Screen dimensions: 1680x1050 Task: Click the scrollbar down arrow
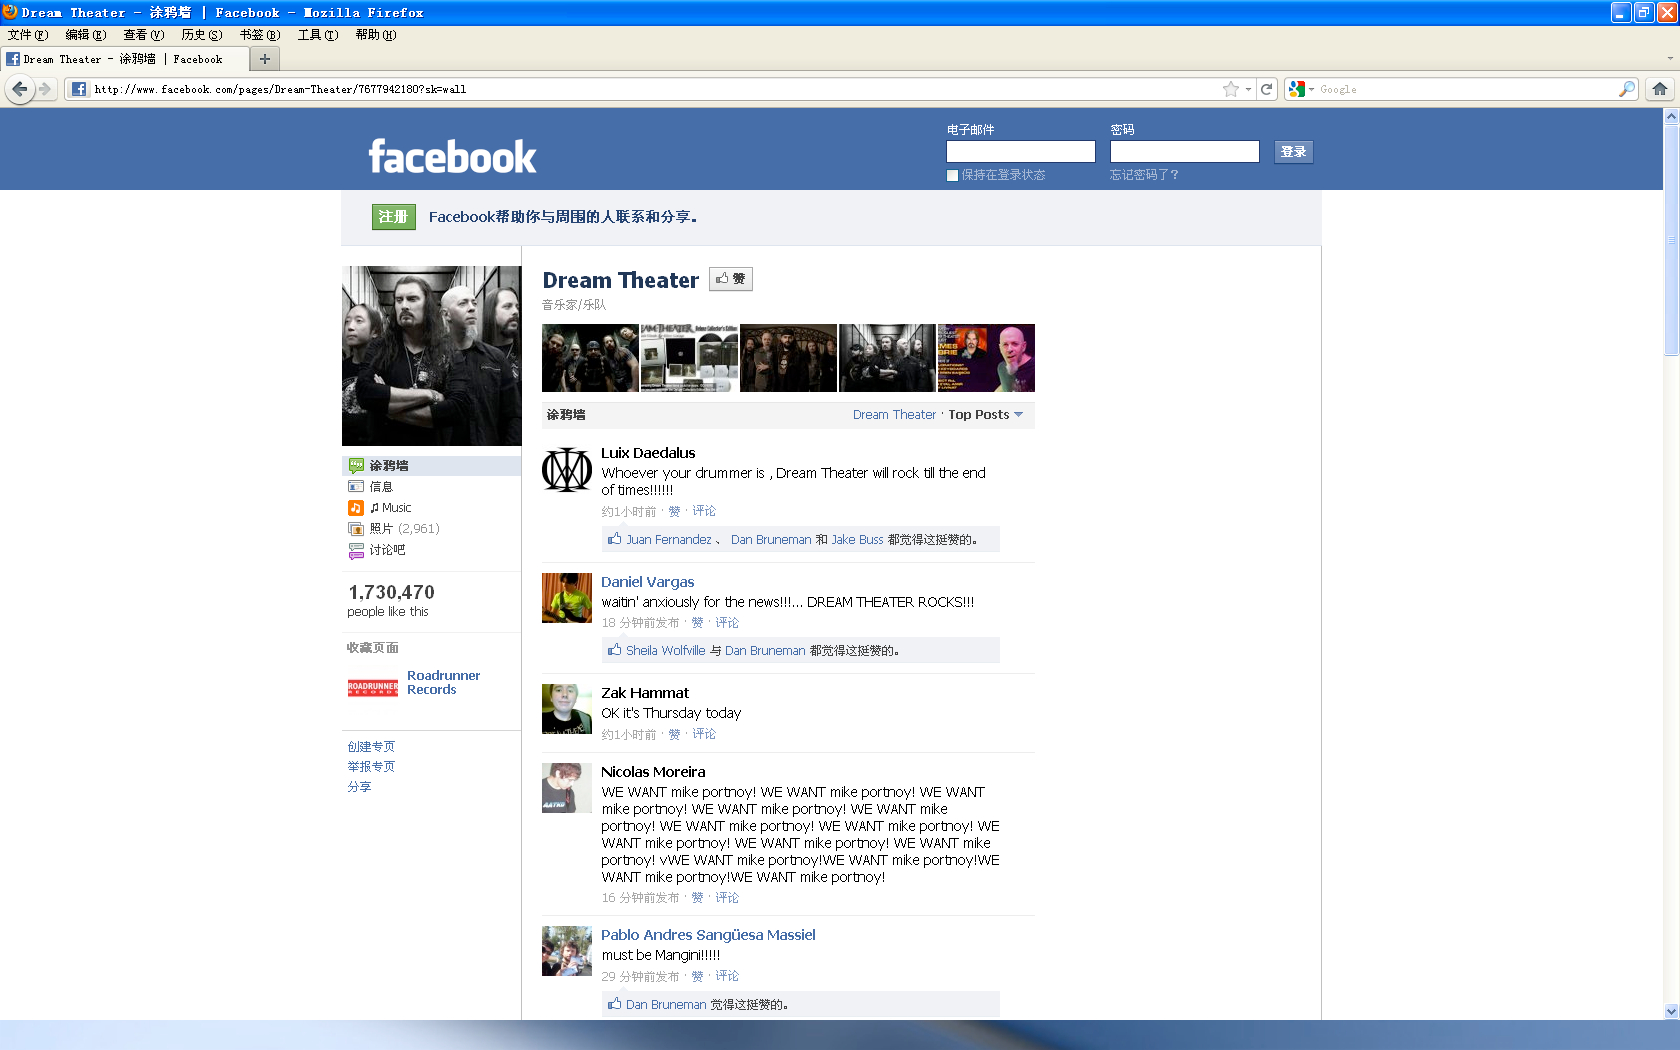click(x=1671, y=1011)
